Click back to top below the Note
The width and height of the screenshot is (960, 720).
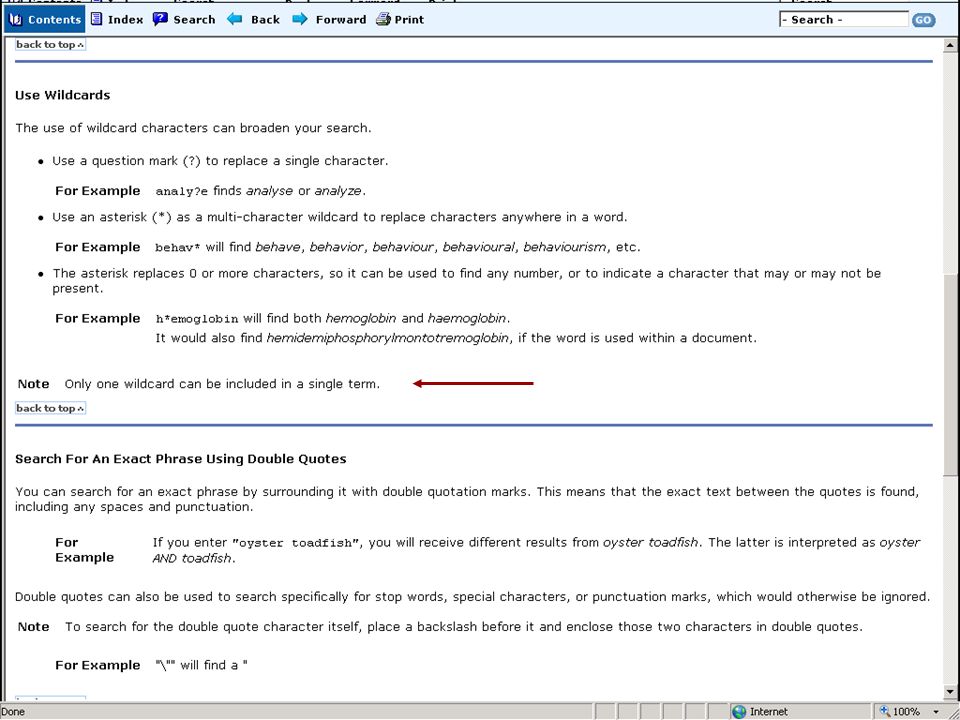[50, 408]
